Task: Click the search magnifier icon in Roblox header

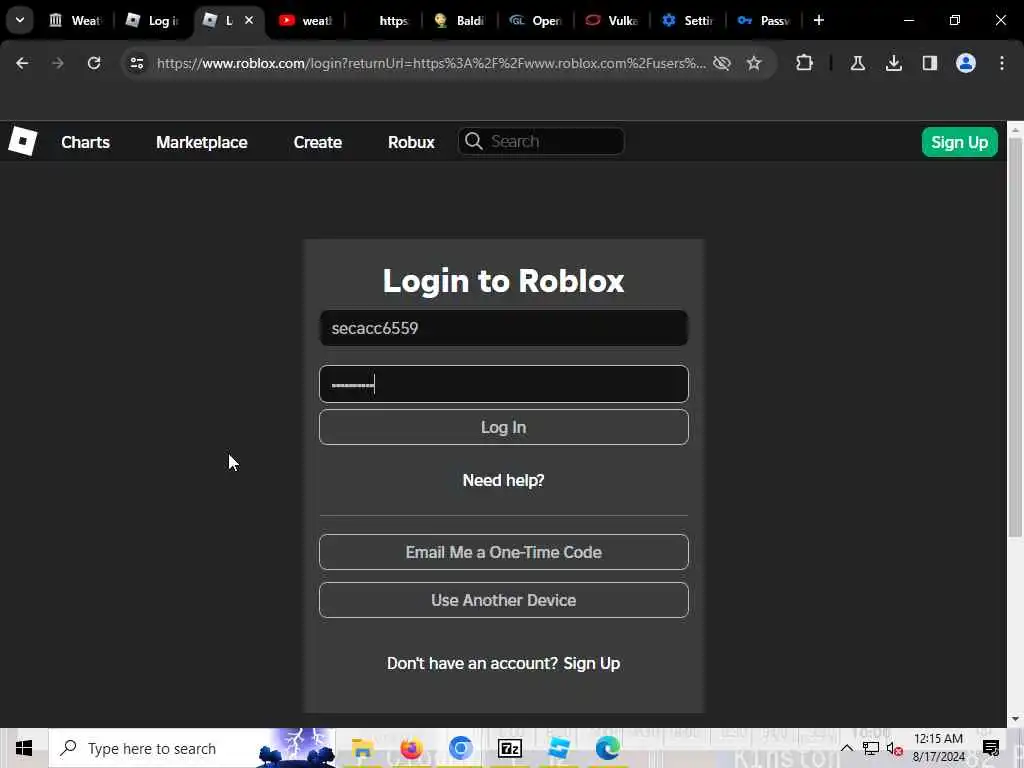Action: pyautogui.click(x=474, y=141)
